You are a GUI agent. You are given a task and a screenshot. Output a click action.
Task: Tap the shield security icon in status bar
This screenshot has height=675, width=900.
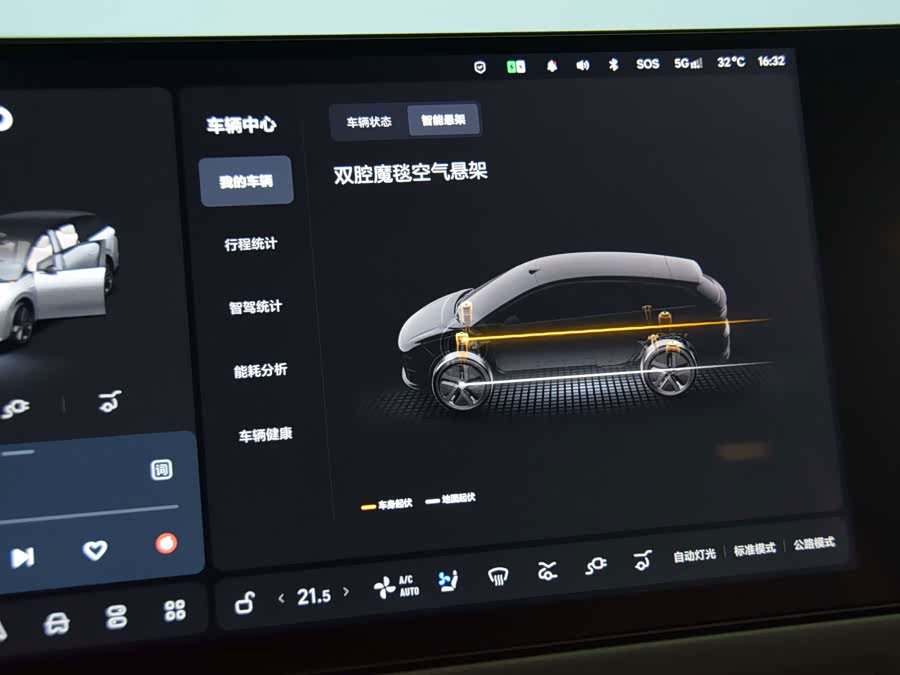point(480,67)
